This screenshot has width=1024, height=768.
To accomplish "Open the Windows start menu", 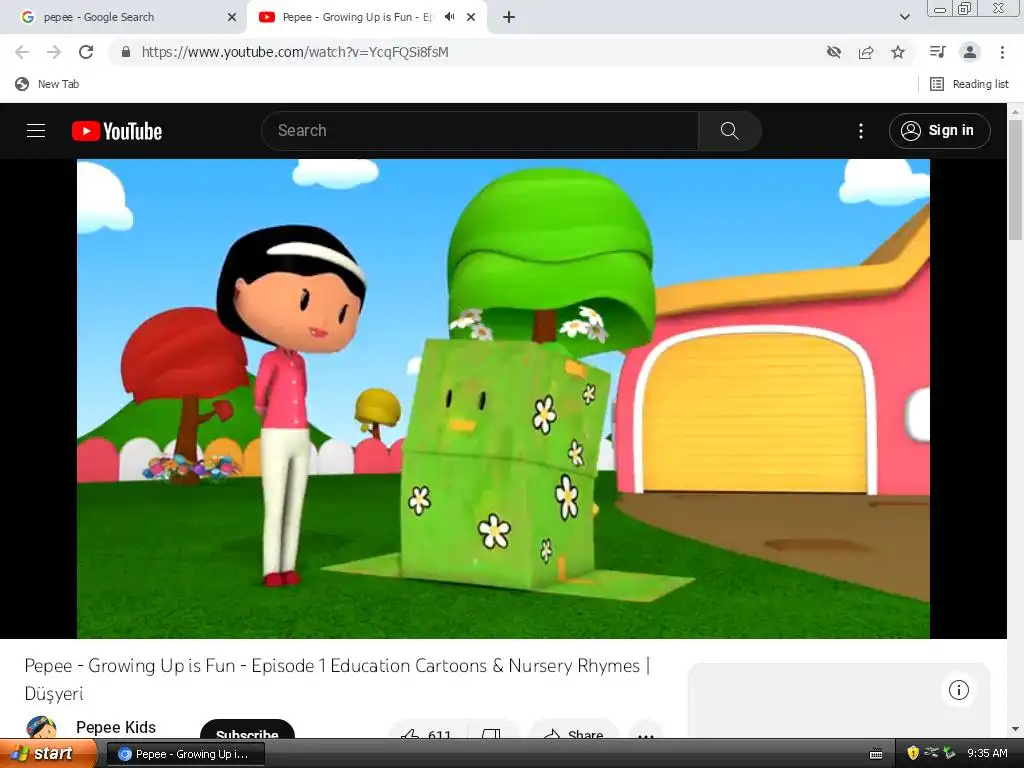I will click(46, 754).
